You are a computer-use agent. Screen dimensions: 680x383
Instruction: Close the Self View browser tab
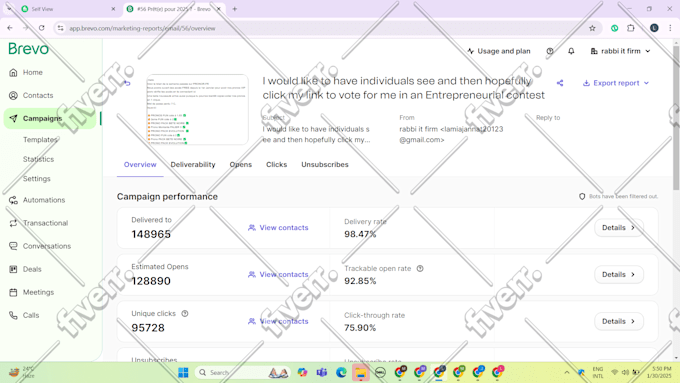coord(113,9)
